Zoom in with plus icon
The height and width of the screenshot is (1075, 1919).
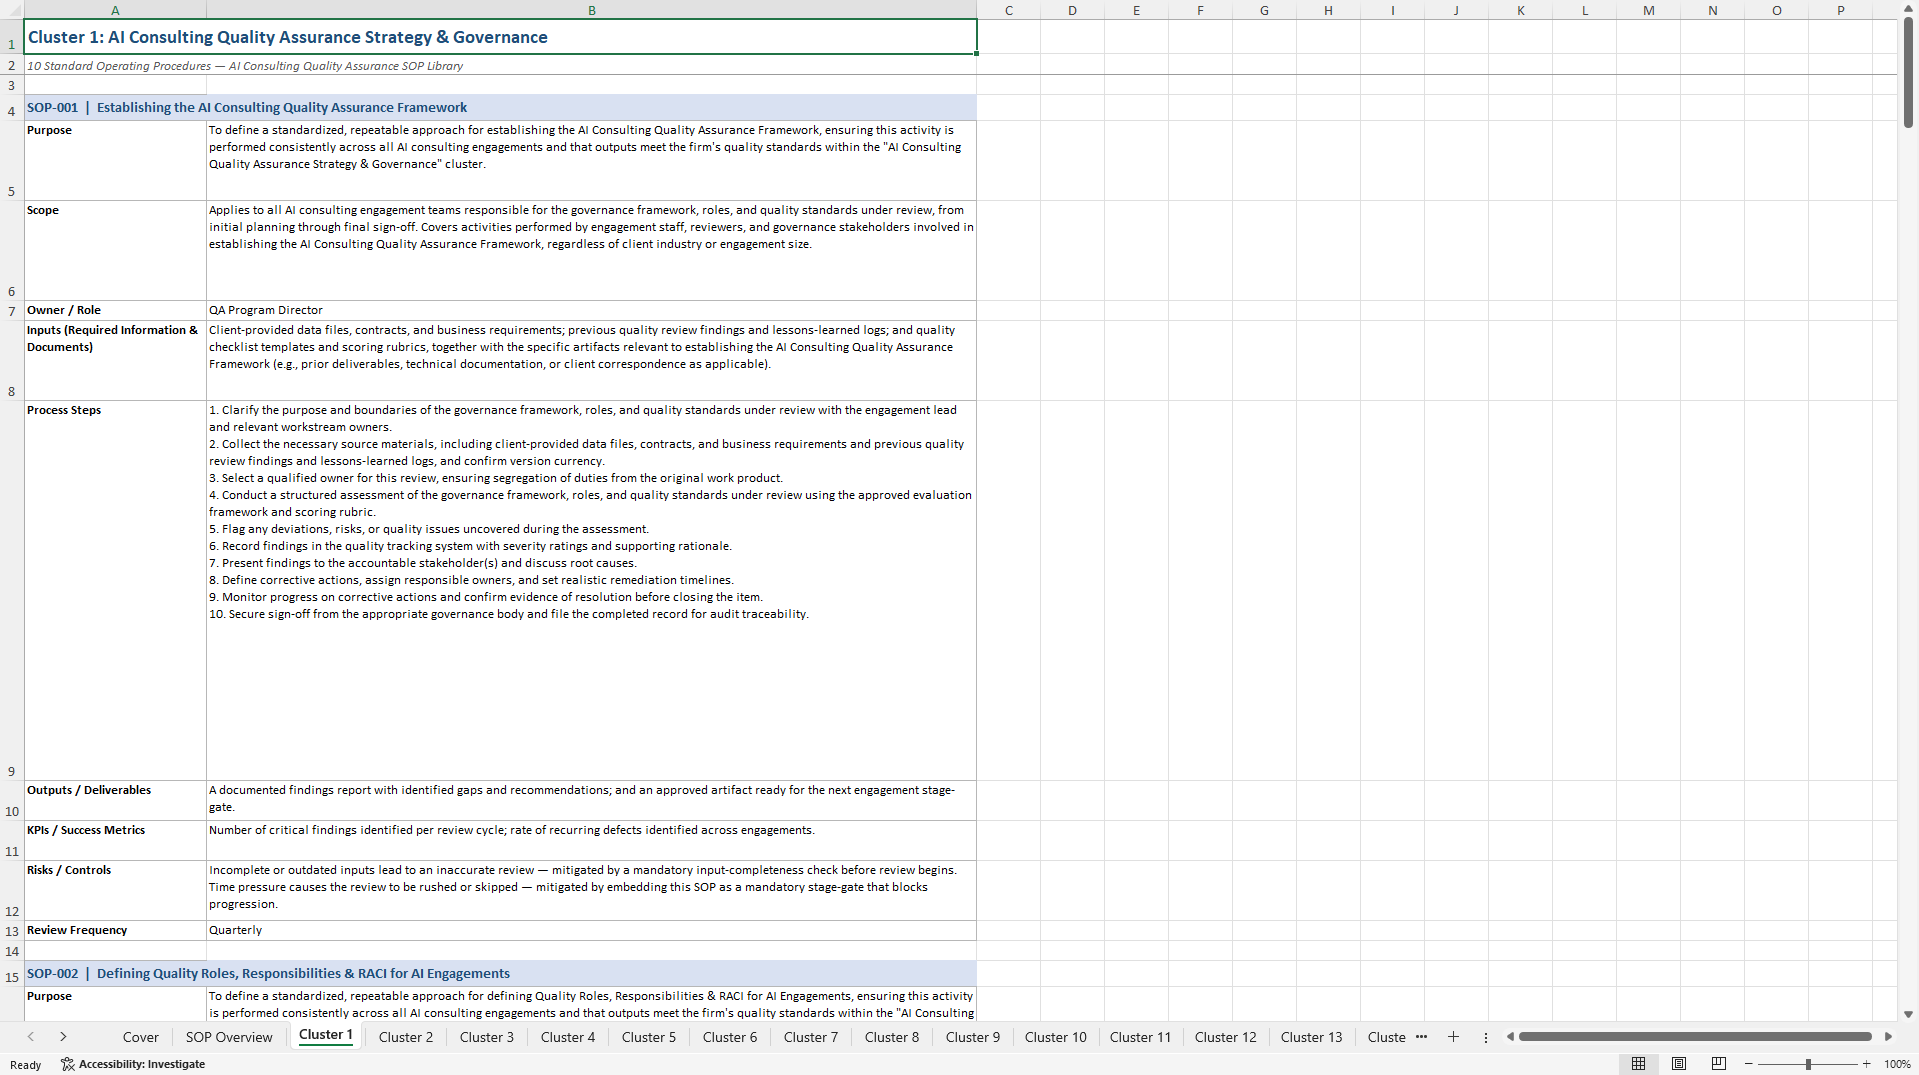pos(1866,1064)
